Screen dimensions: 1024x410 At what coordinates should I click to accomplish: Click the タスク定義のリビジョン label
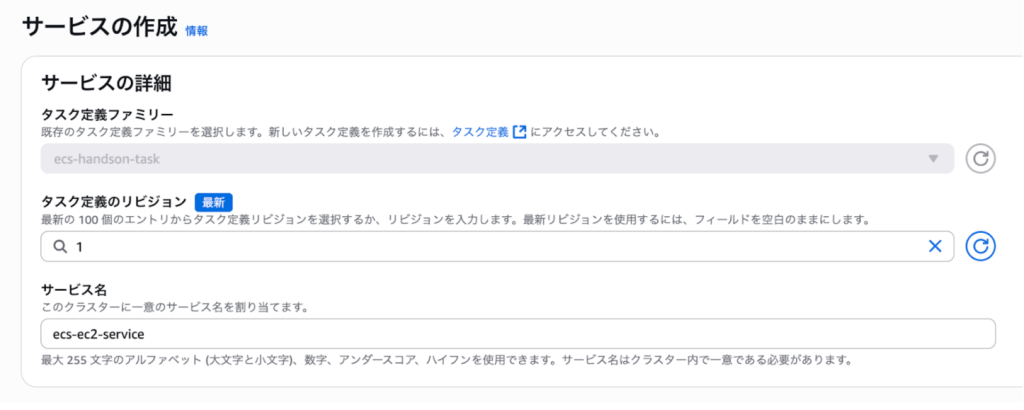[113, 200]
